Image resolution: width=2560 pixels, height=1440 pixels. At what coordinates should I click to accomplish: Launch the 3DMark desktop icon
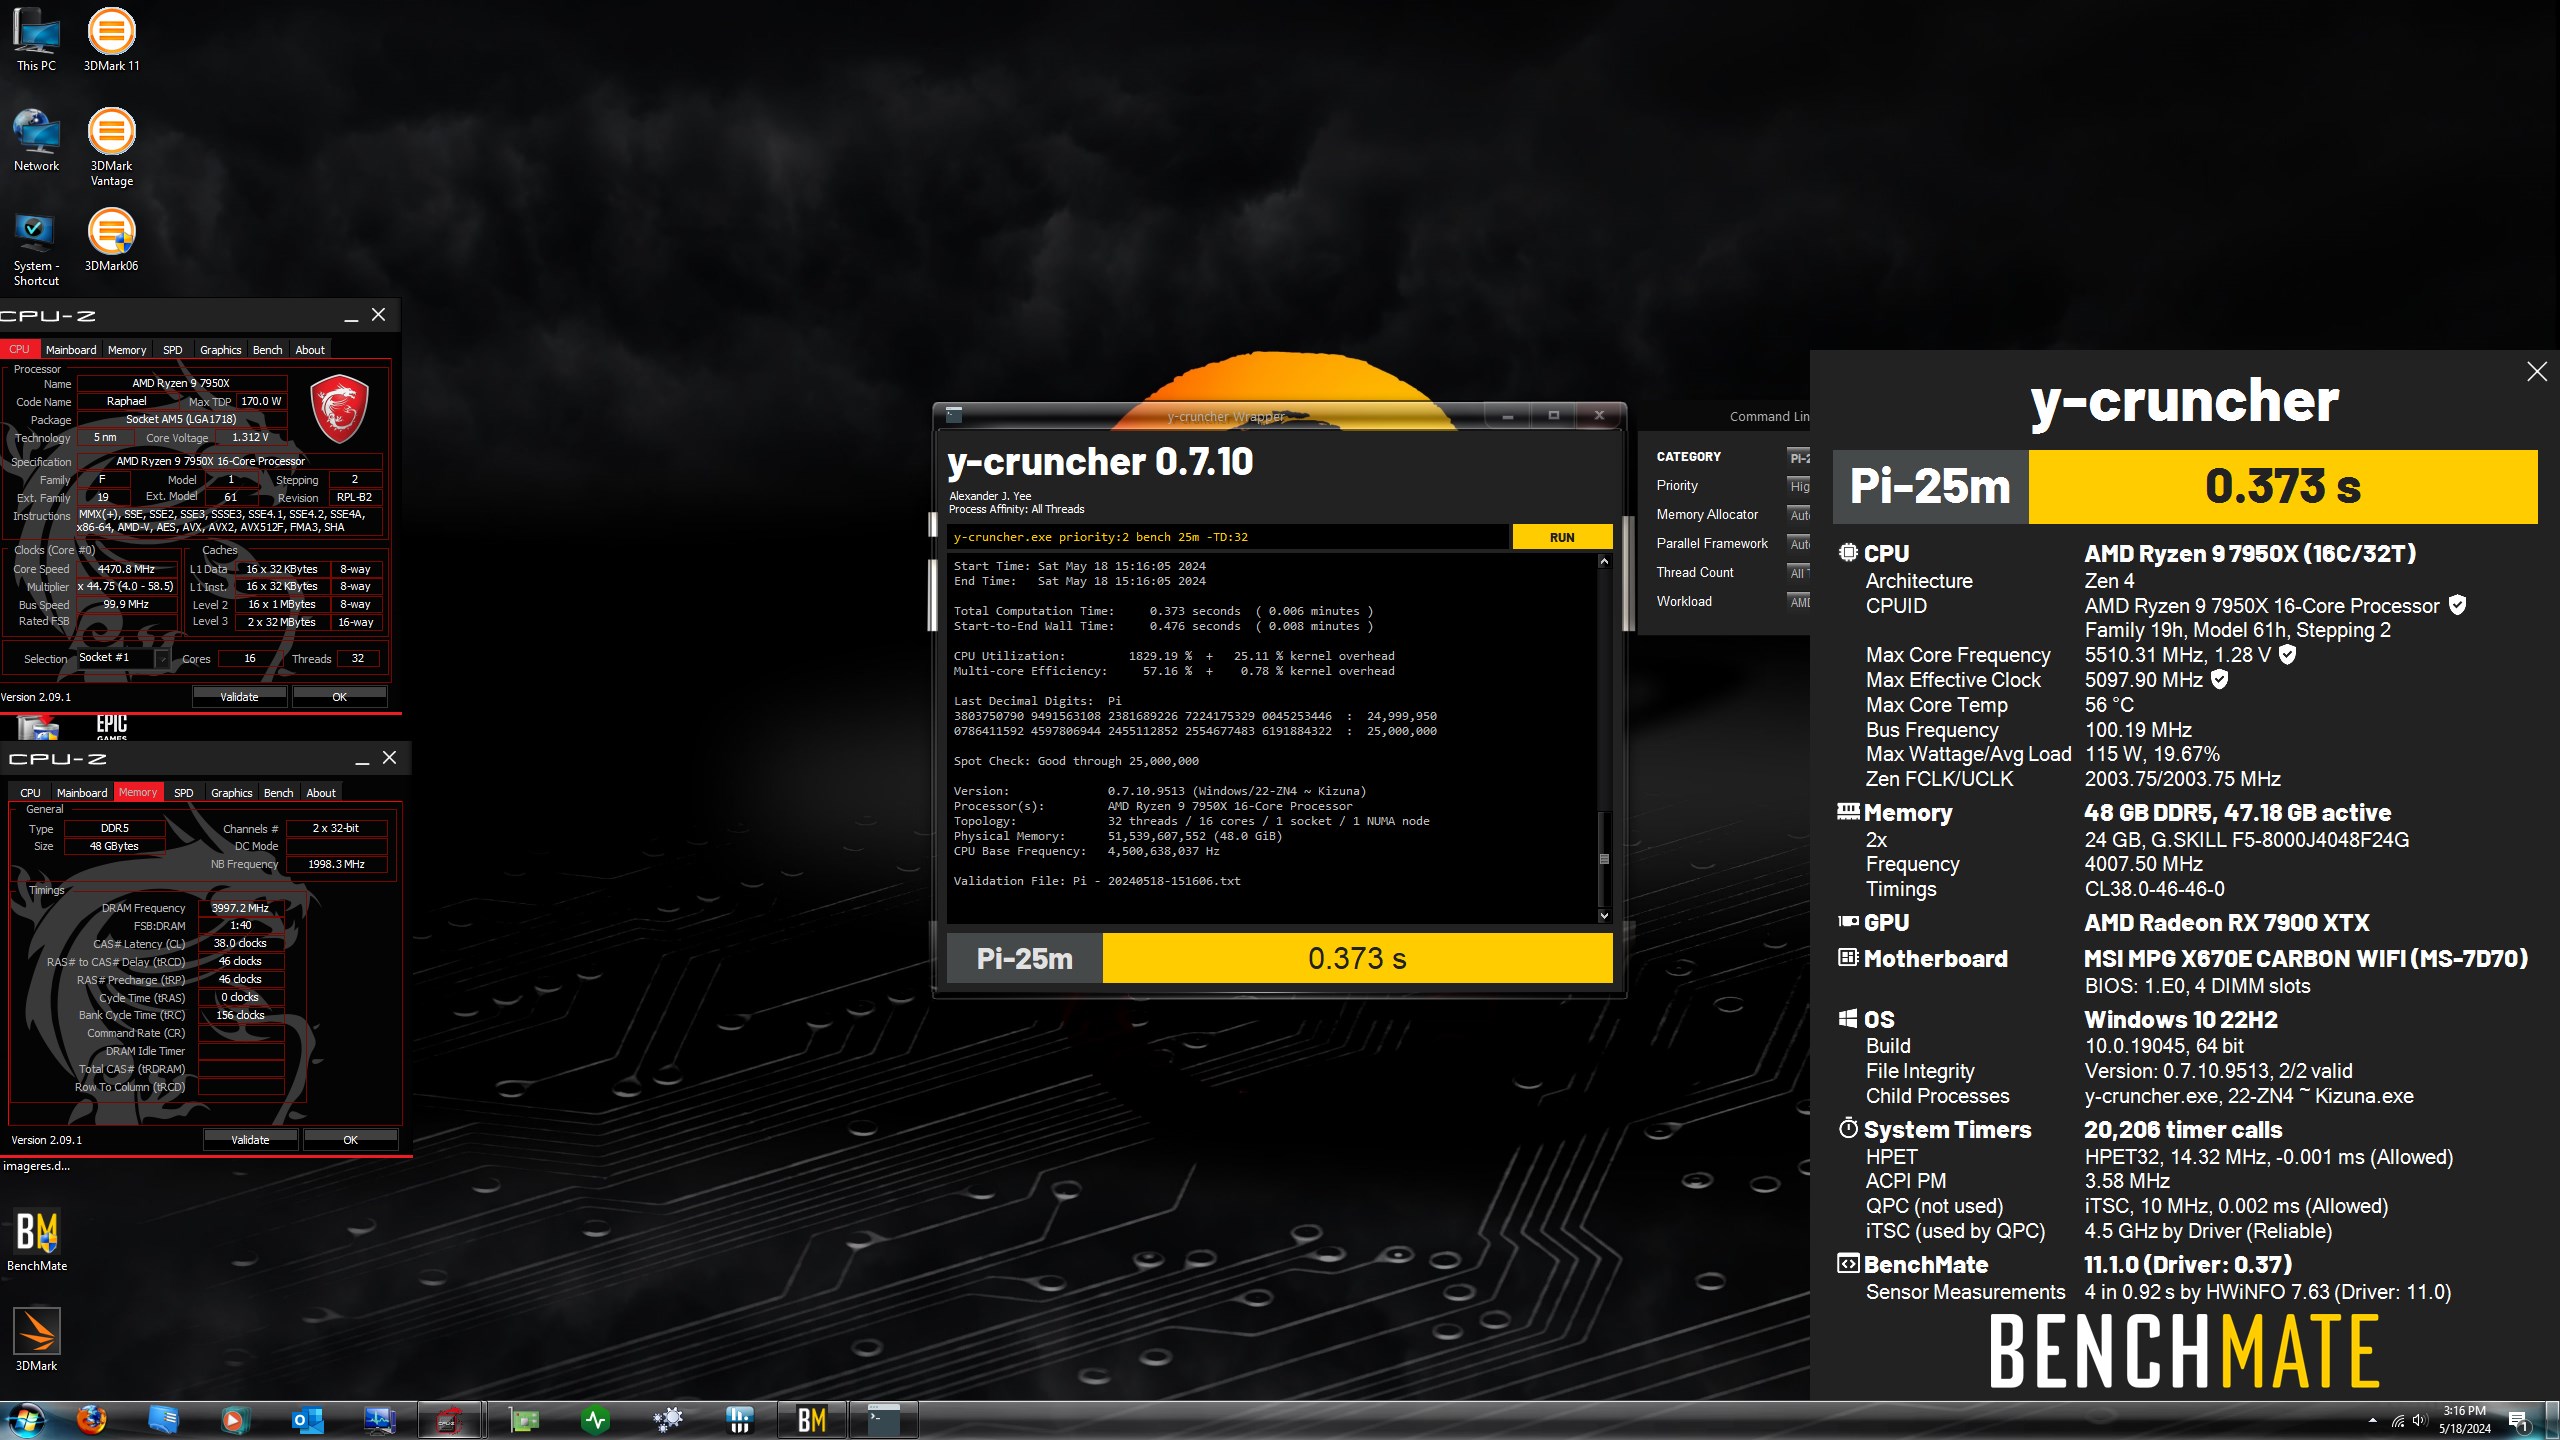(x=36, y=1340)
